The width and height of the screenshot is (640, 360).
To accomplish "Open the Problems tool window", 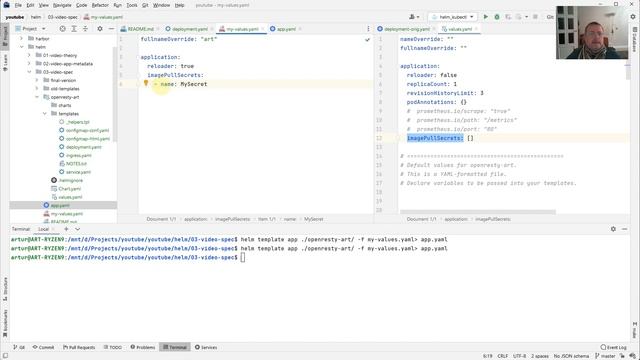I will tap(143, 347).
